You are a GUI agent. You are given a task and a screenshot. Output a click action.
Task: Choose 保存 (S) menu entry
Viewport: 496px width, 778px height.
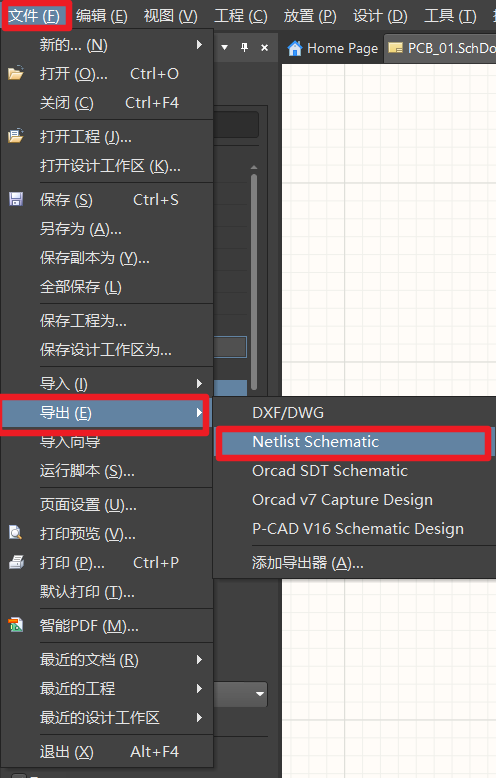(107, 199)
